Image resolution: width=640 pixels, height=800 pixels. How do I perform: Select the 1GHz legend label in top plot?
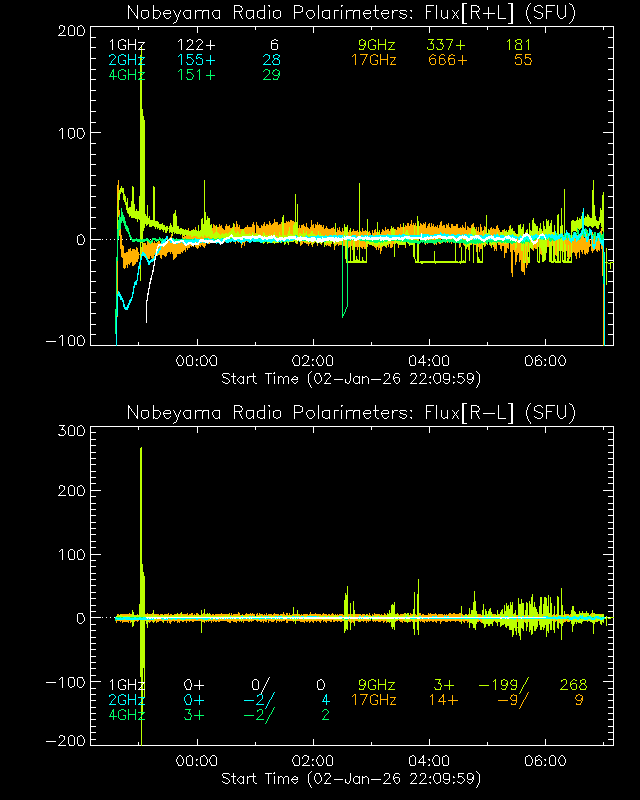126,45
